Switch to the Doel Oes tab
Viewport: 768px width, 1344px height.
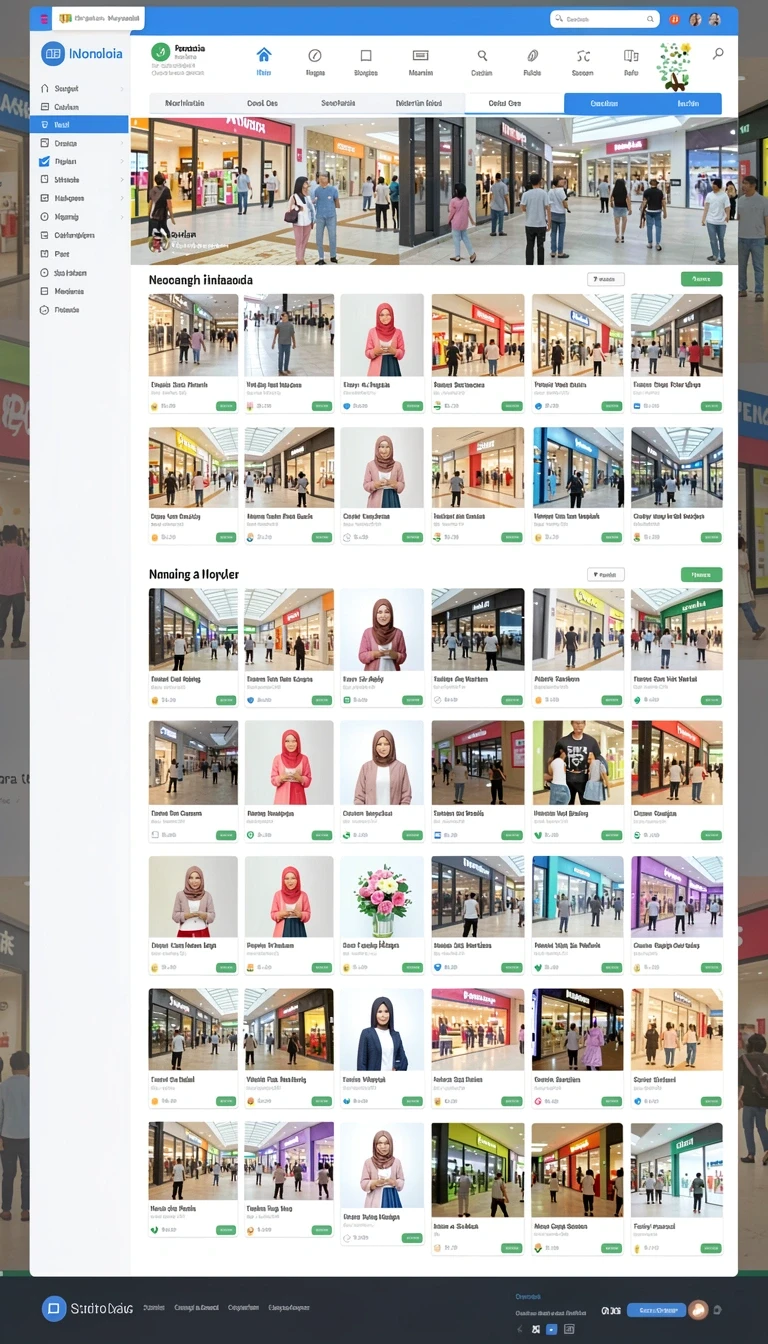[262, 103]
